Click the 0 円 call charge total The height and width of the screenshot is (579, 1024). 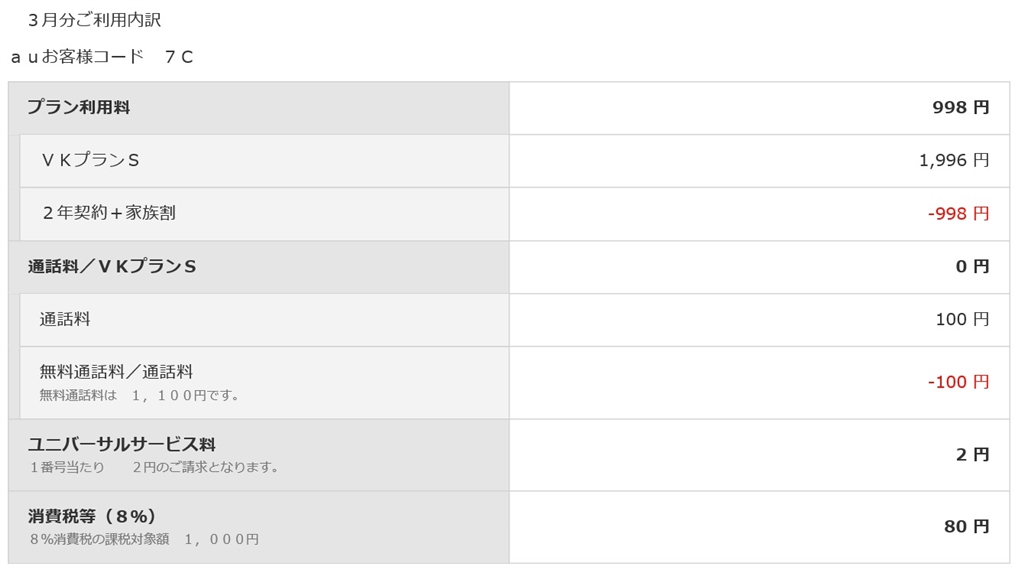(972, 267)
